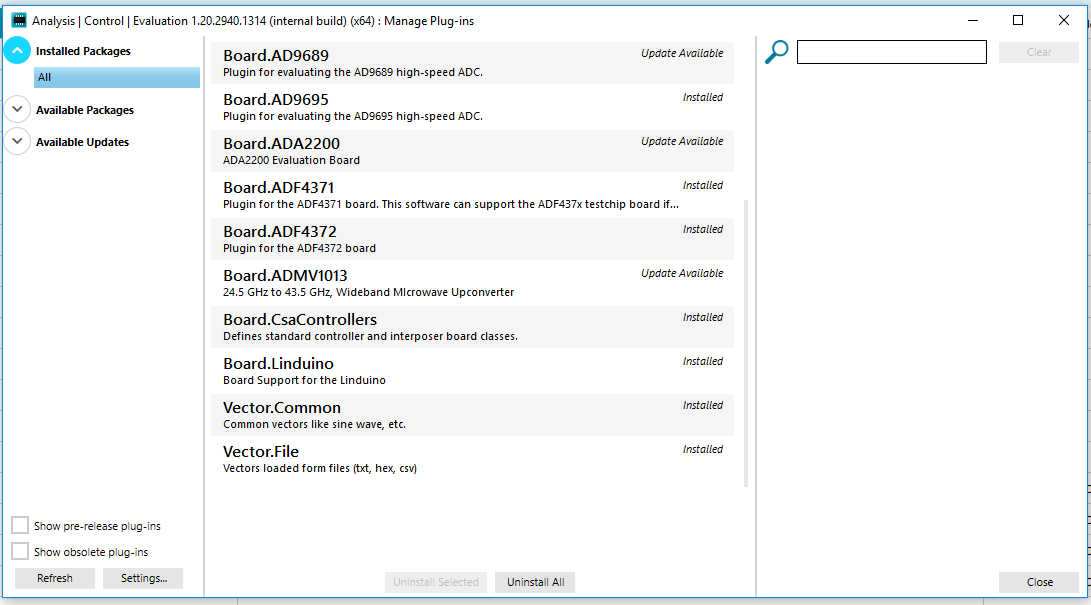Click 'Common vectors like sine wave' description
1091x605 pixels.
(314, 424)
